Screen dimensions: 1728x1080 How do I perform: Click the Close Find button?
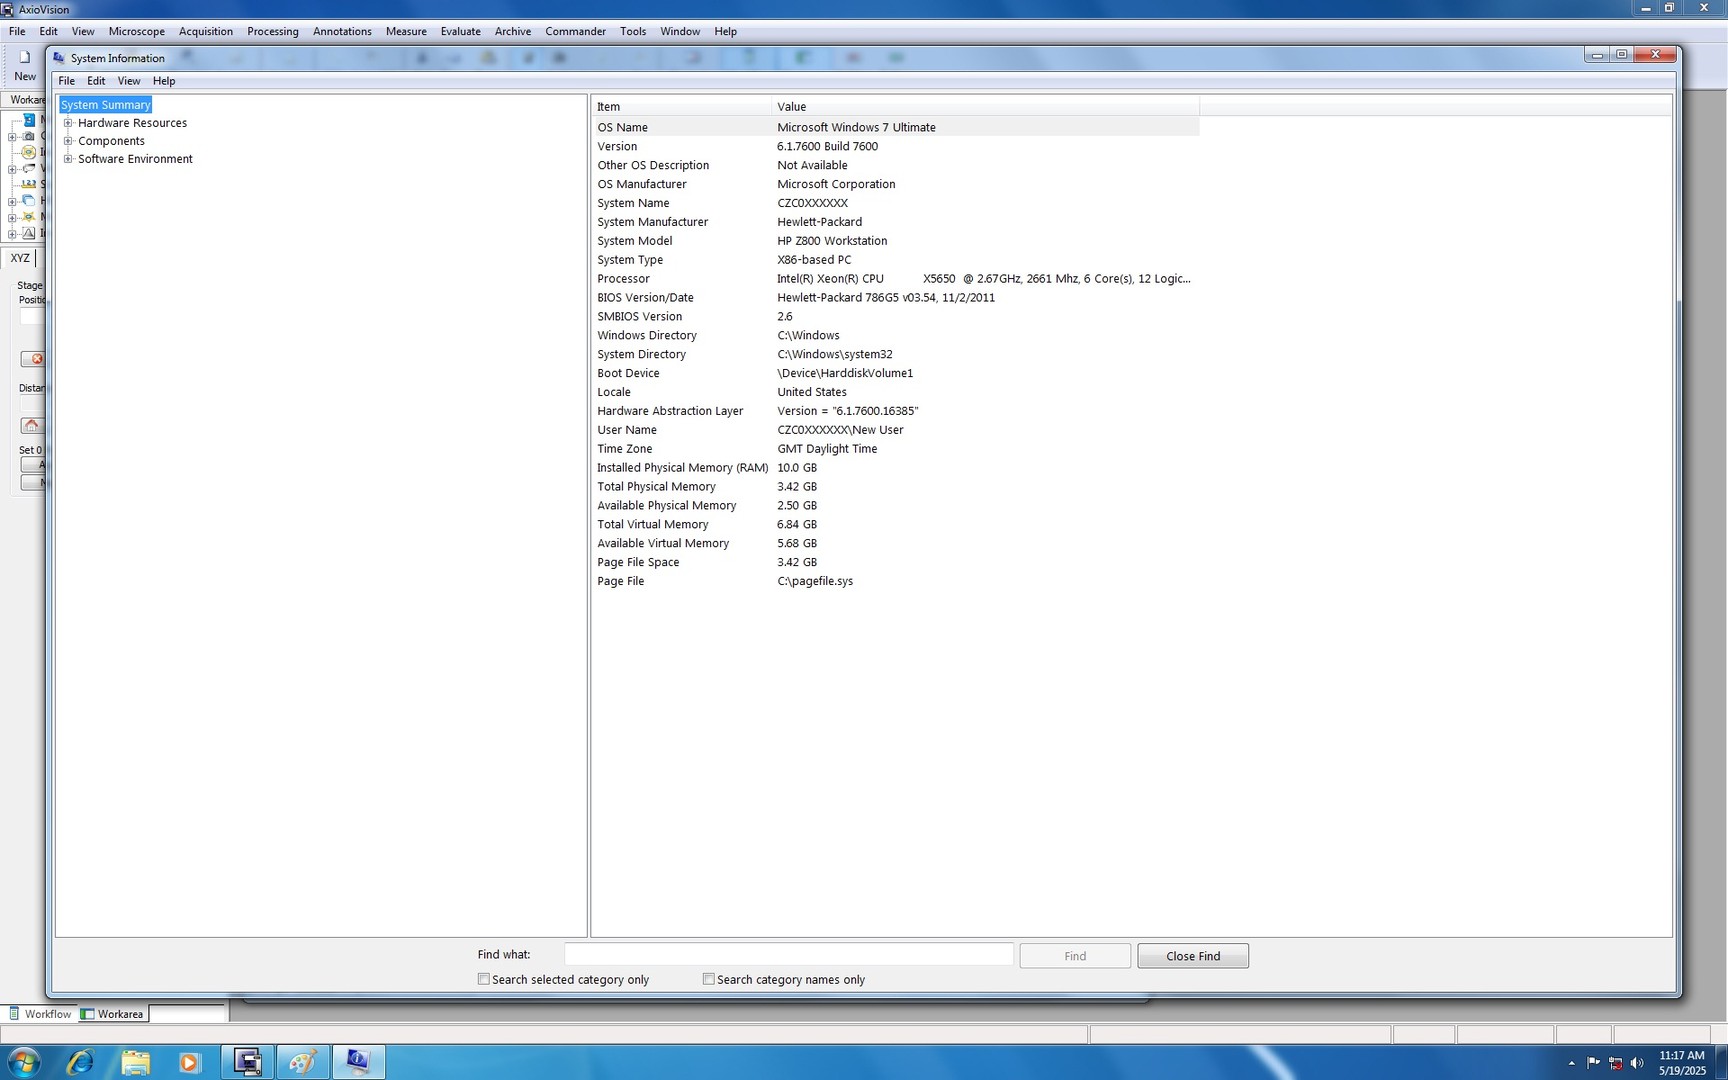point(1192,956)
